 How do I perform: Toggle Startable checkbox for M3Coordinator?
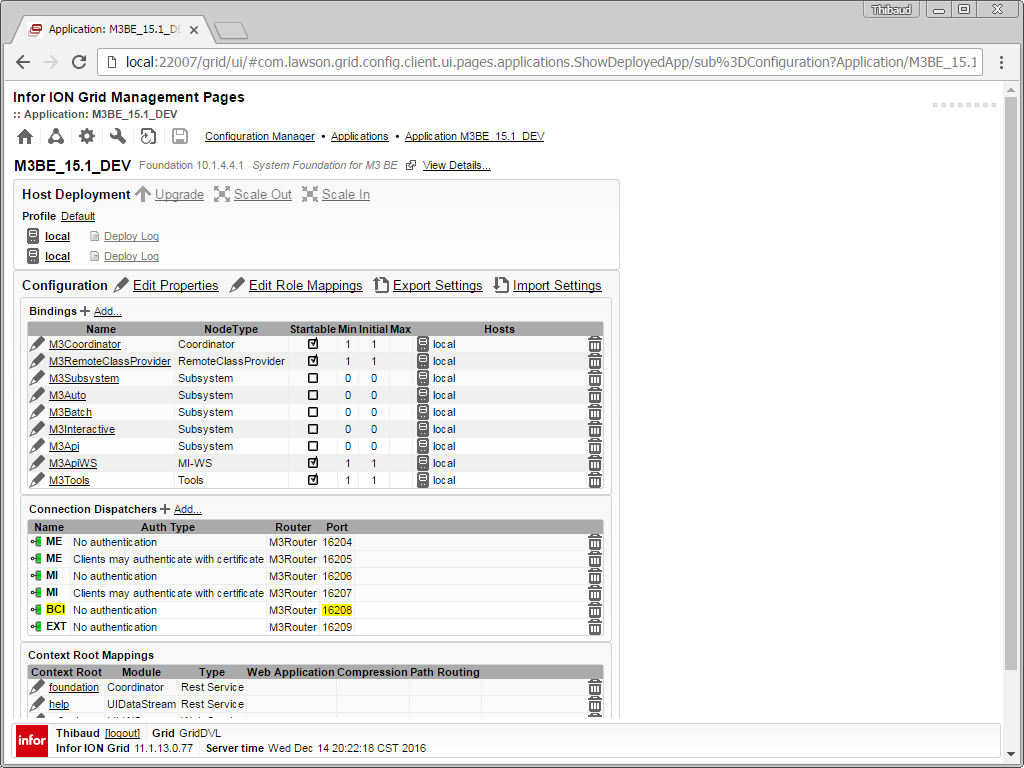(313, 344)
